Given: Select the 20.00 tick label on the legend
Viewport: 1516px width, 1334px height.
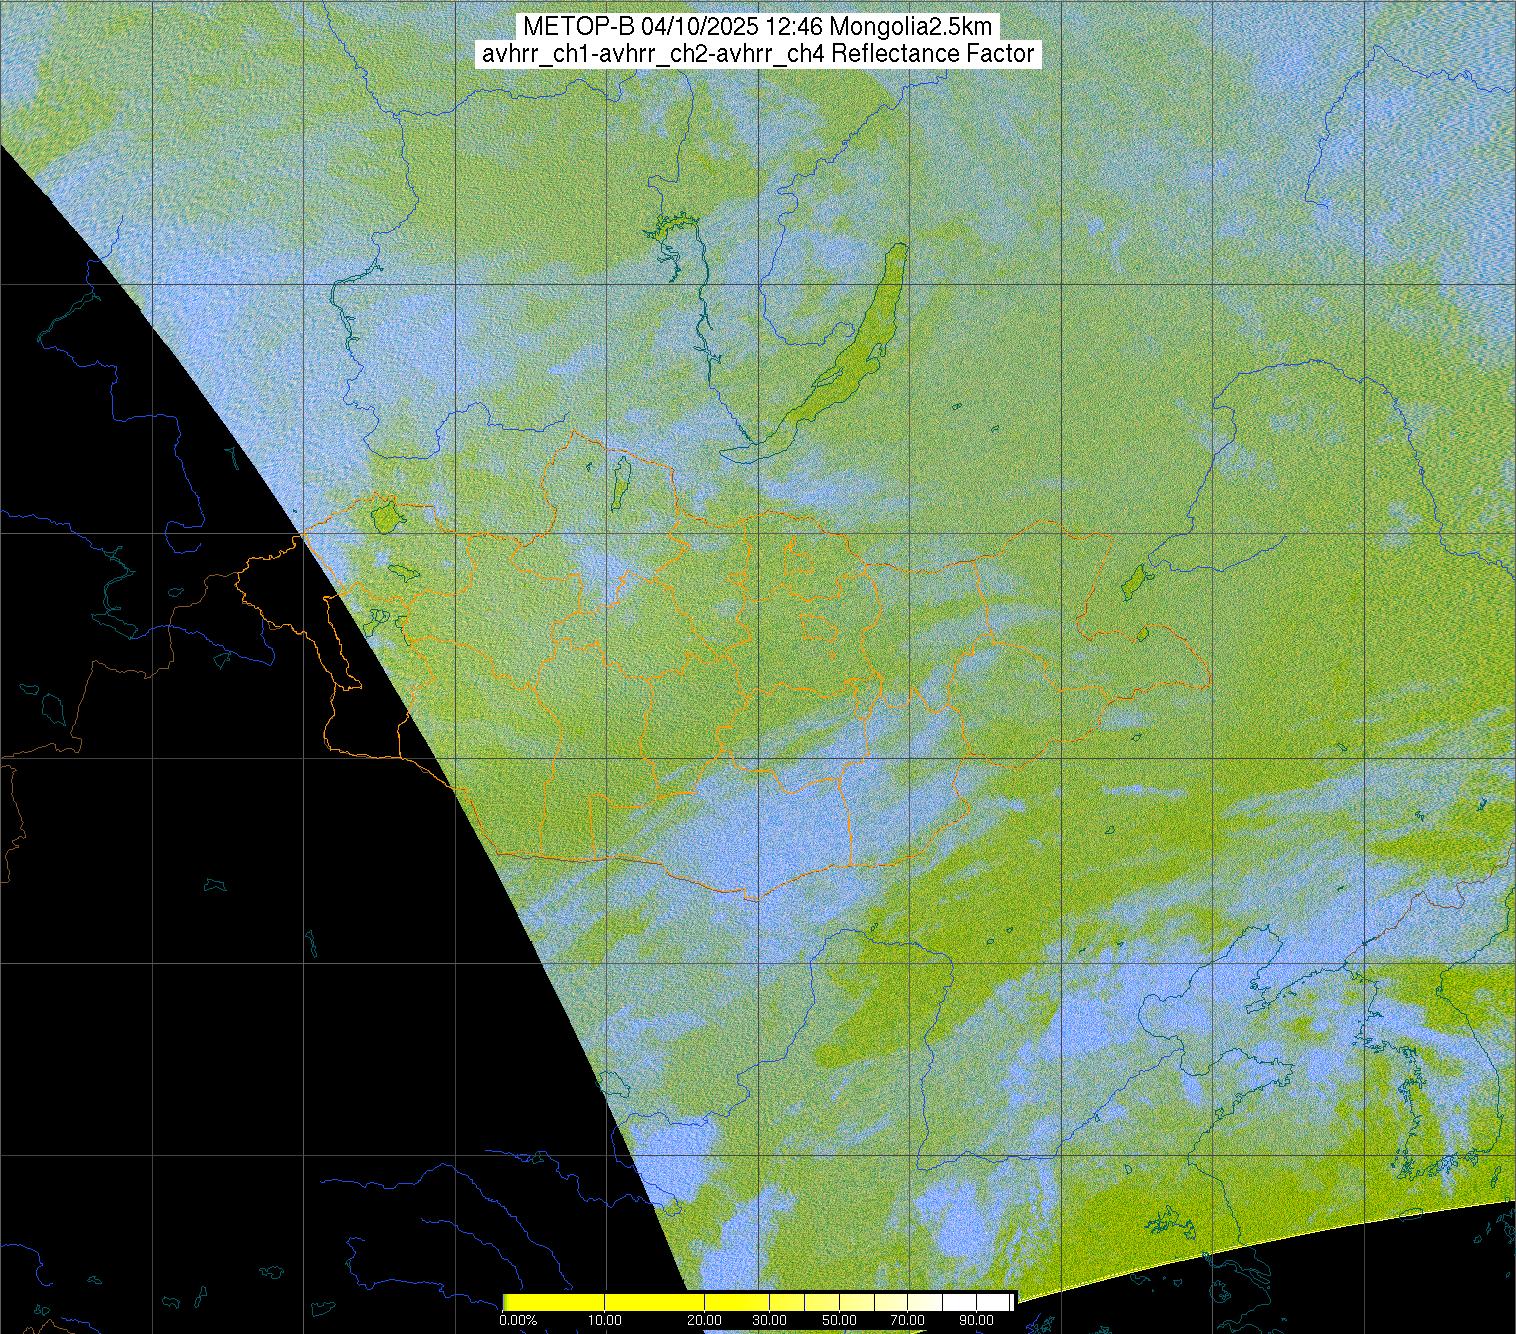Looking at the screenshot, I should click(705, 1321).
